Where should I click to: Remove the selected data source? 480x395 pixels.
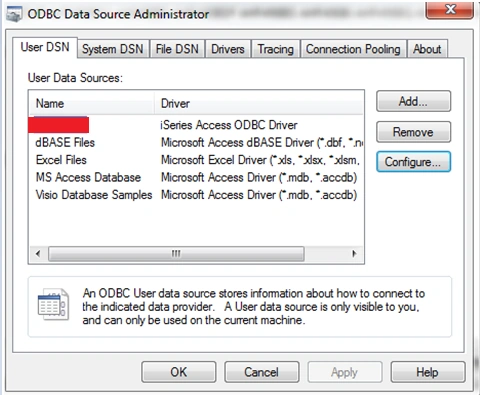pos(413,132)
